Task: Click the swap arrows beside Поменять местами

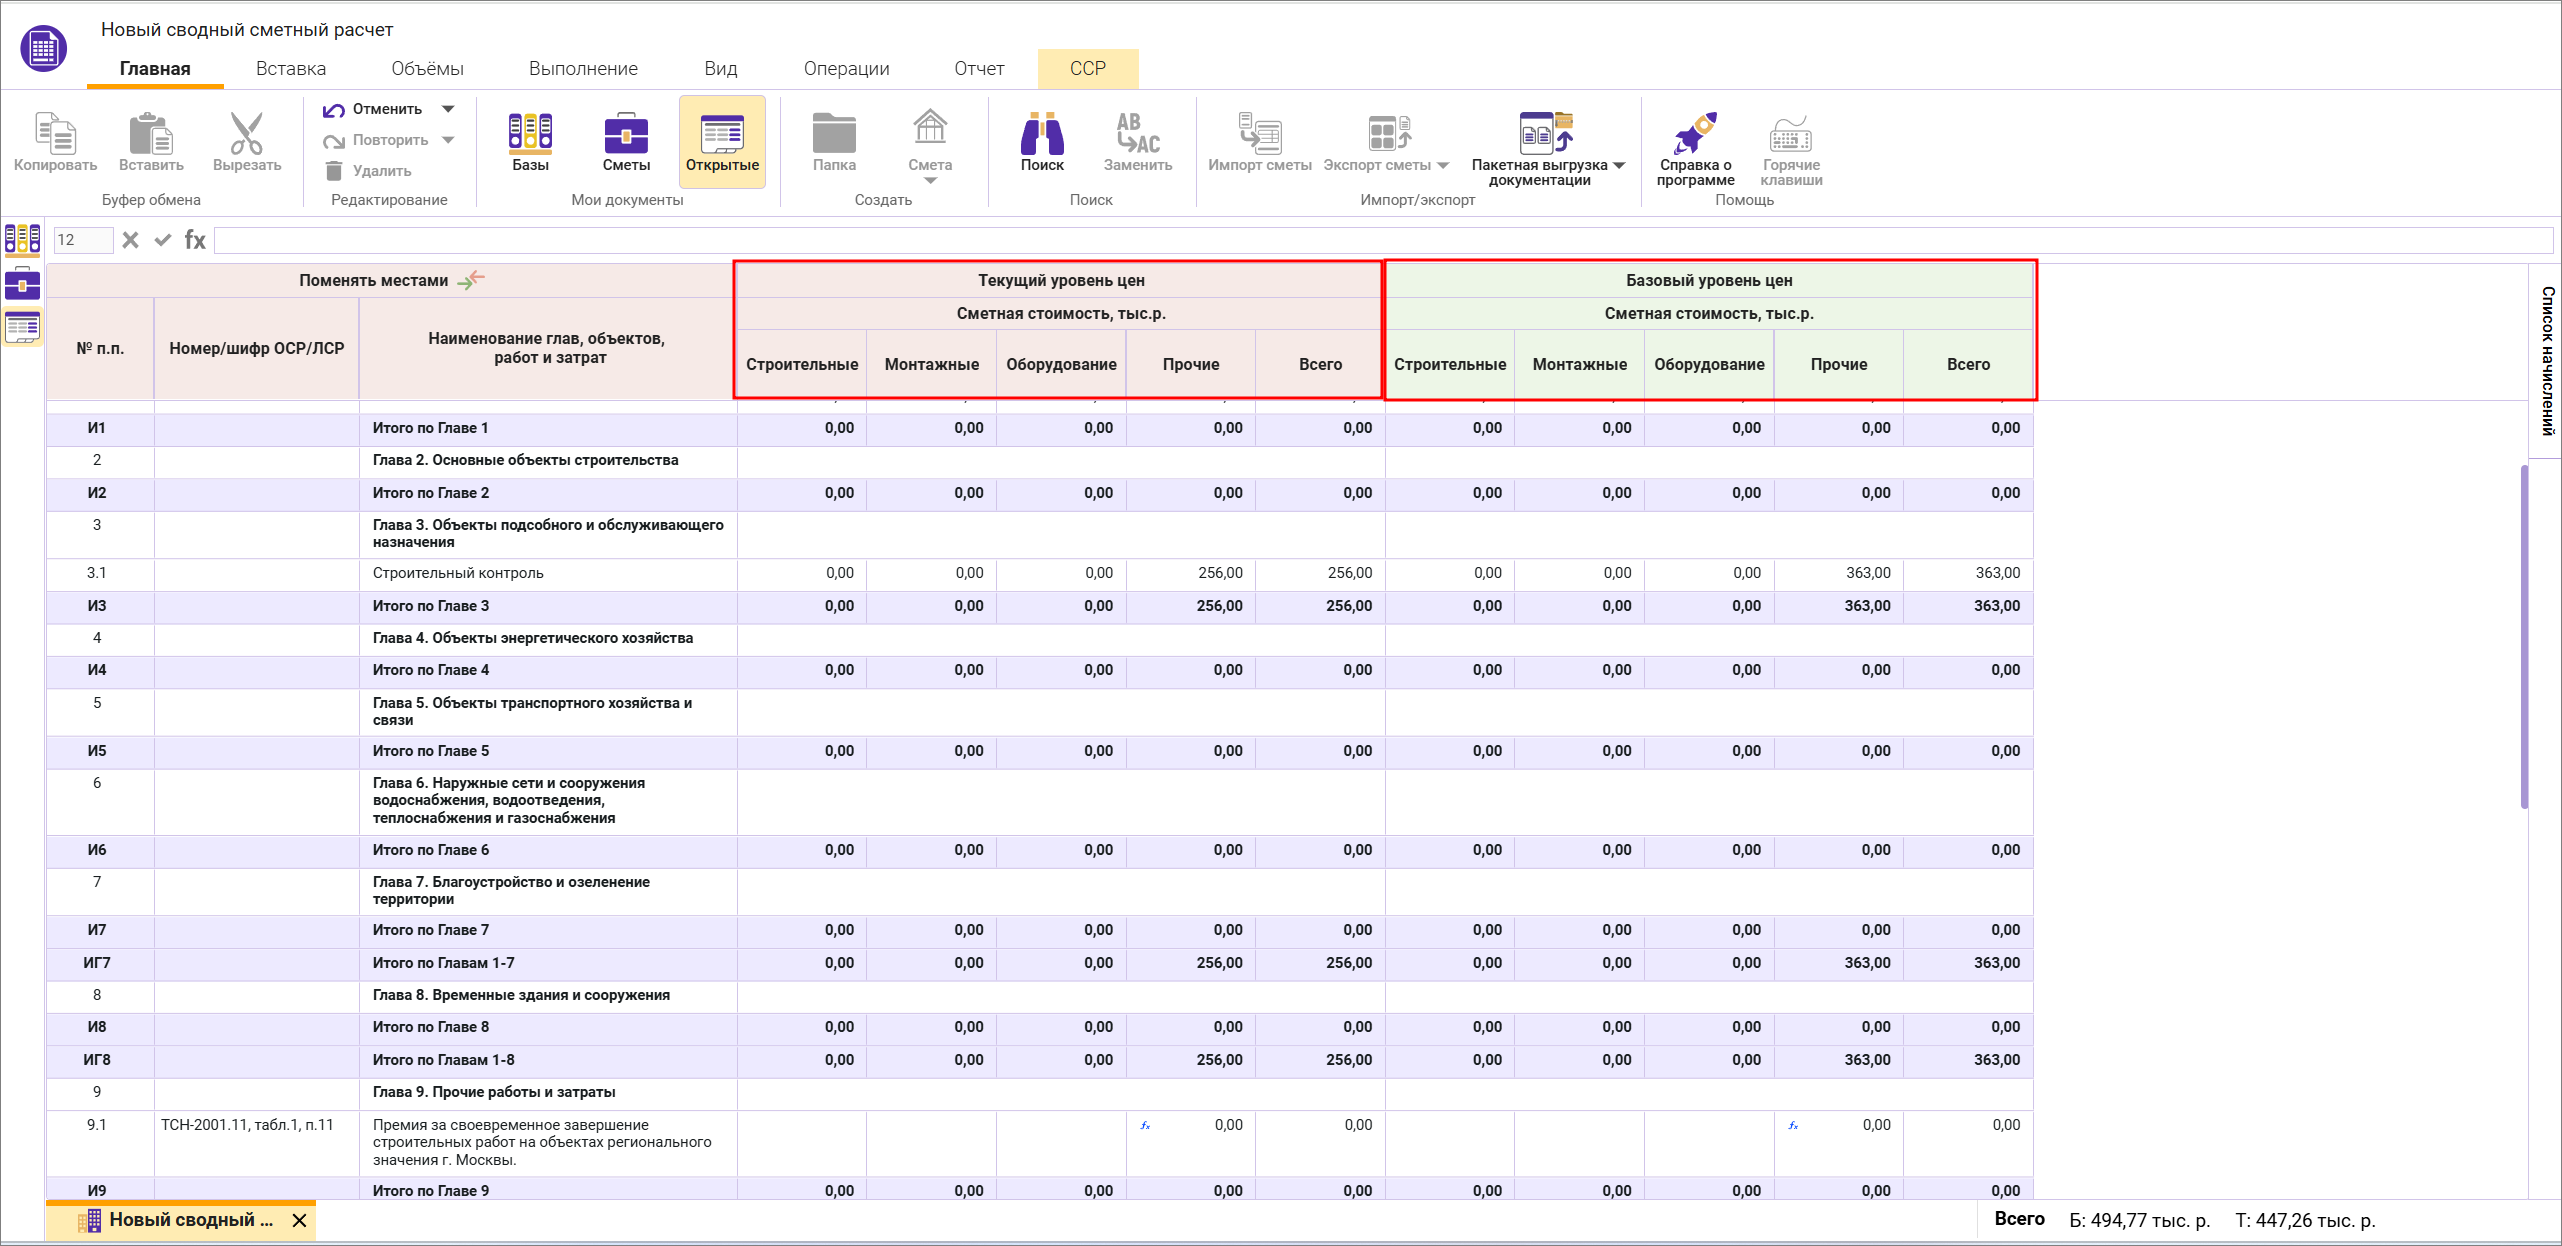Action: coord(471,280)
